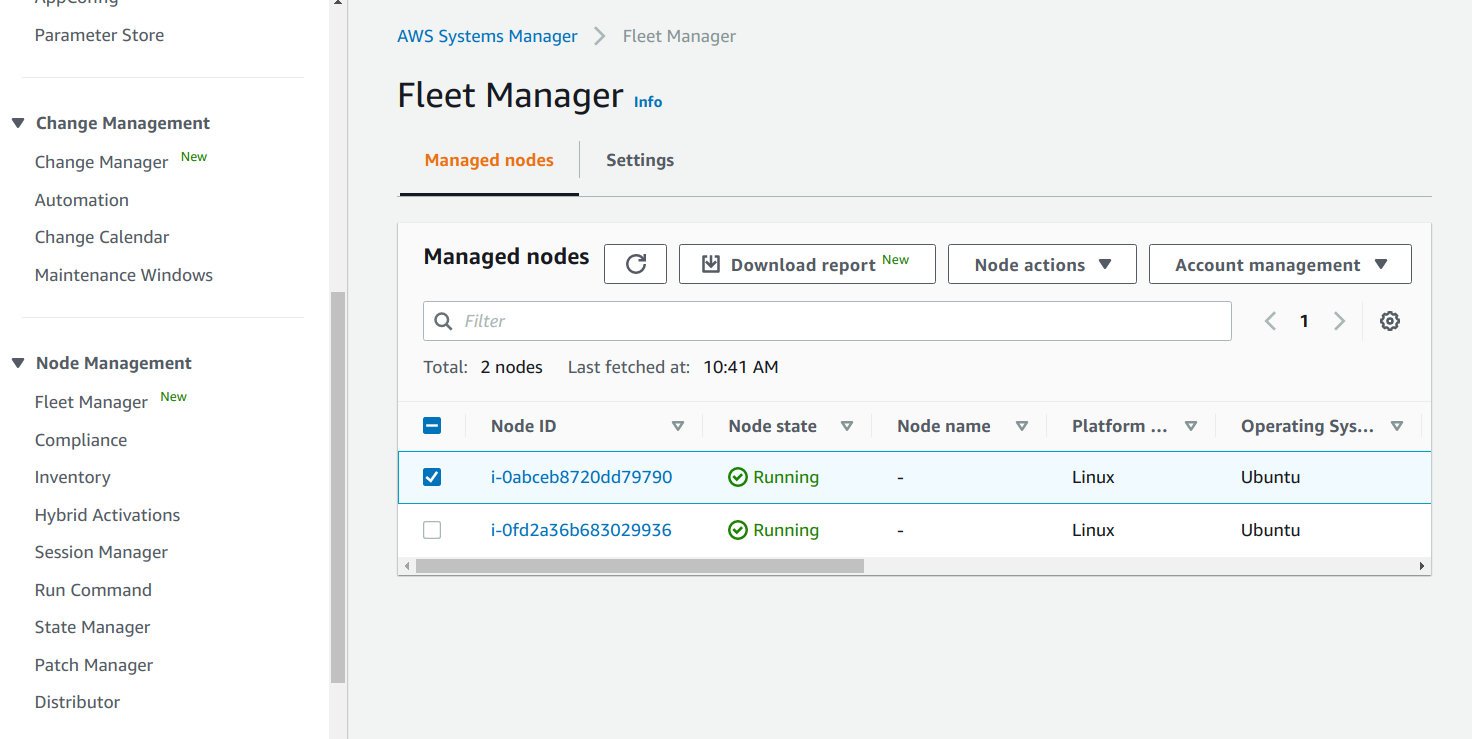Open the Node actions dropdown
Image resolution: width=1472 pixels, height=739 pixels.
tap(1042, 264)
